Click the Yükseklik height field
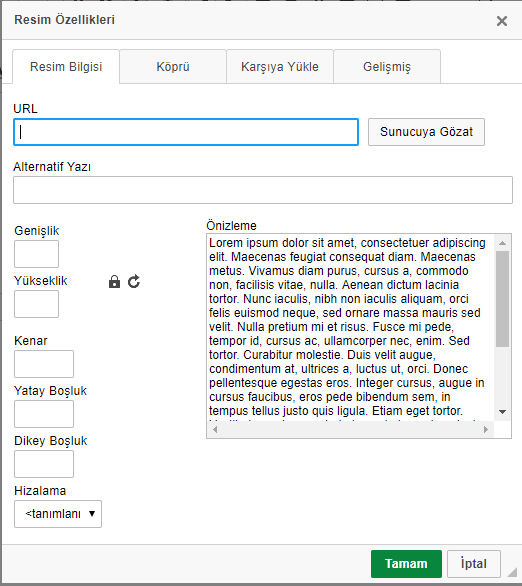This screenshot has width=522, height=586. point(36,304)
